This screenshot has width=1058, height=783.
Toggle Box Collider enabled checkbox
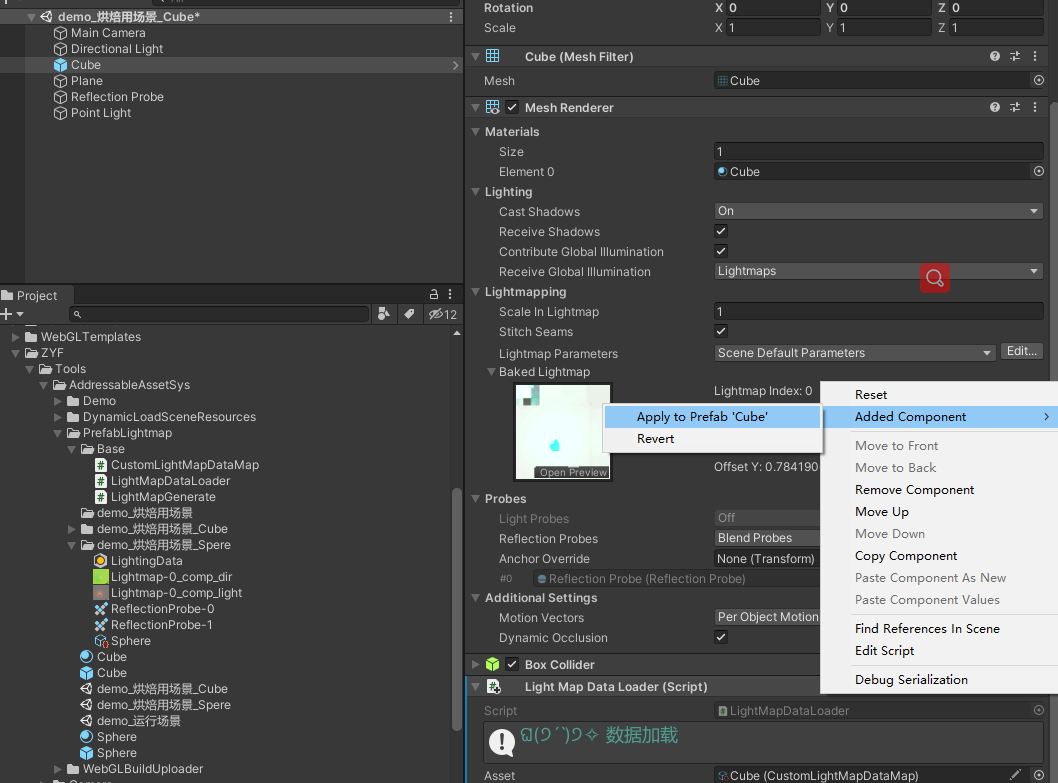point(513,664)
